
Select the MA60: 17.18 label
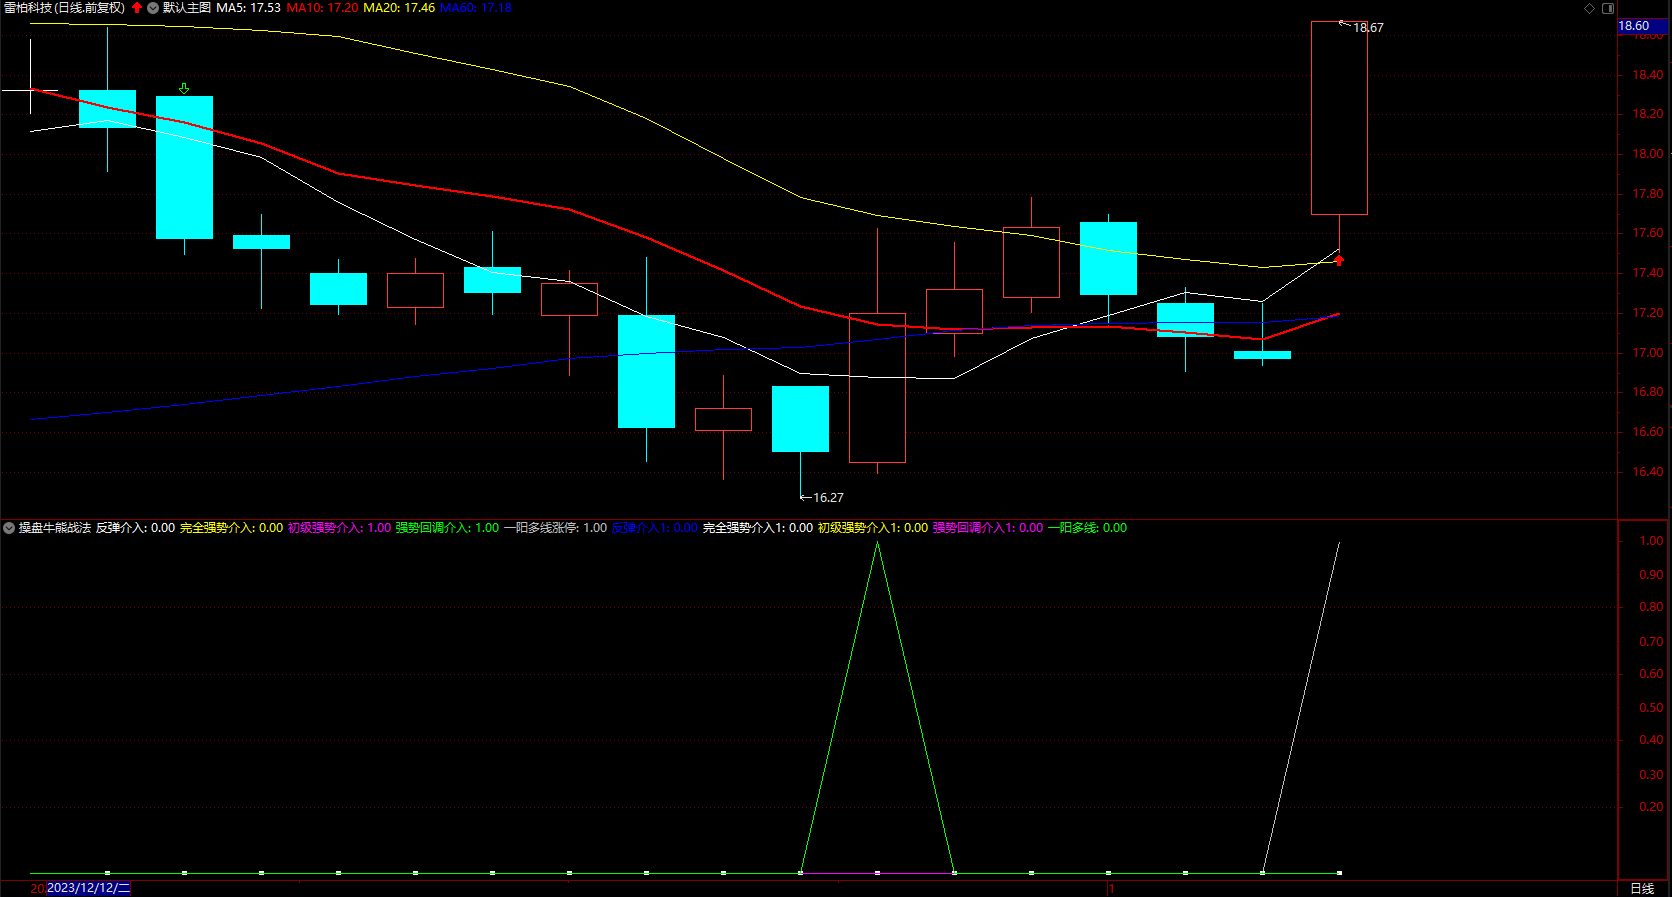click(x=476, y=8)
